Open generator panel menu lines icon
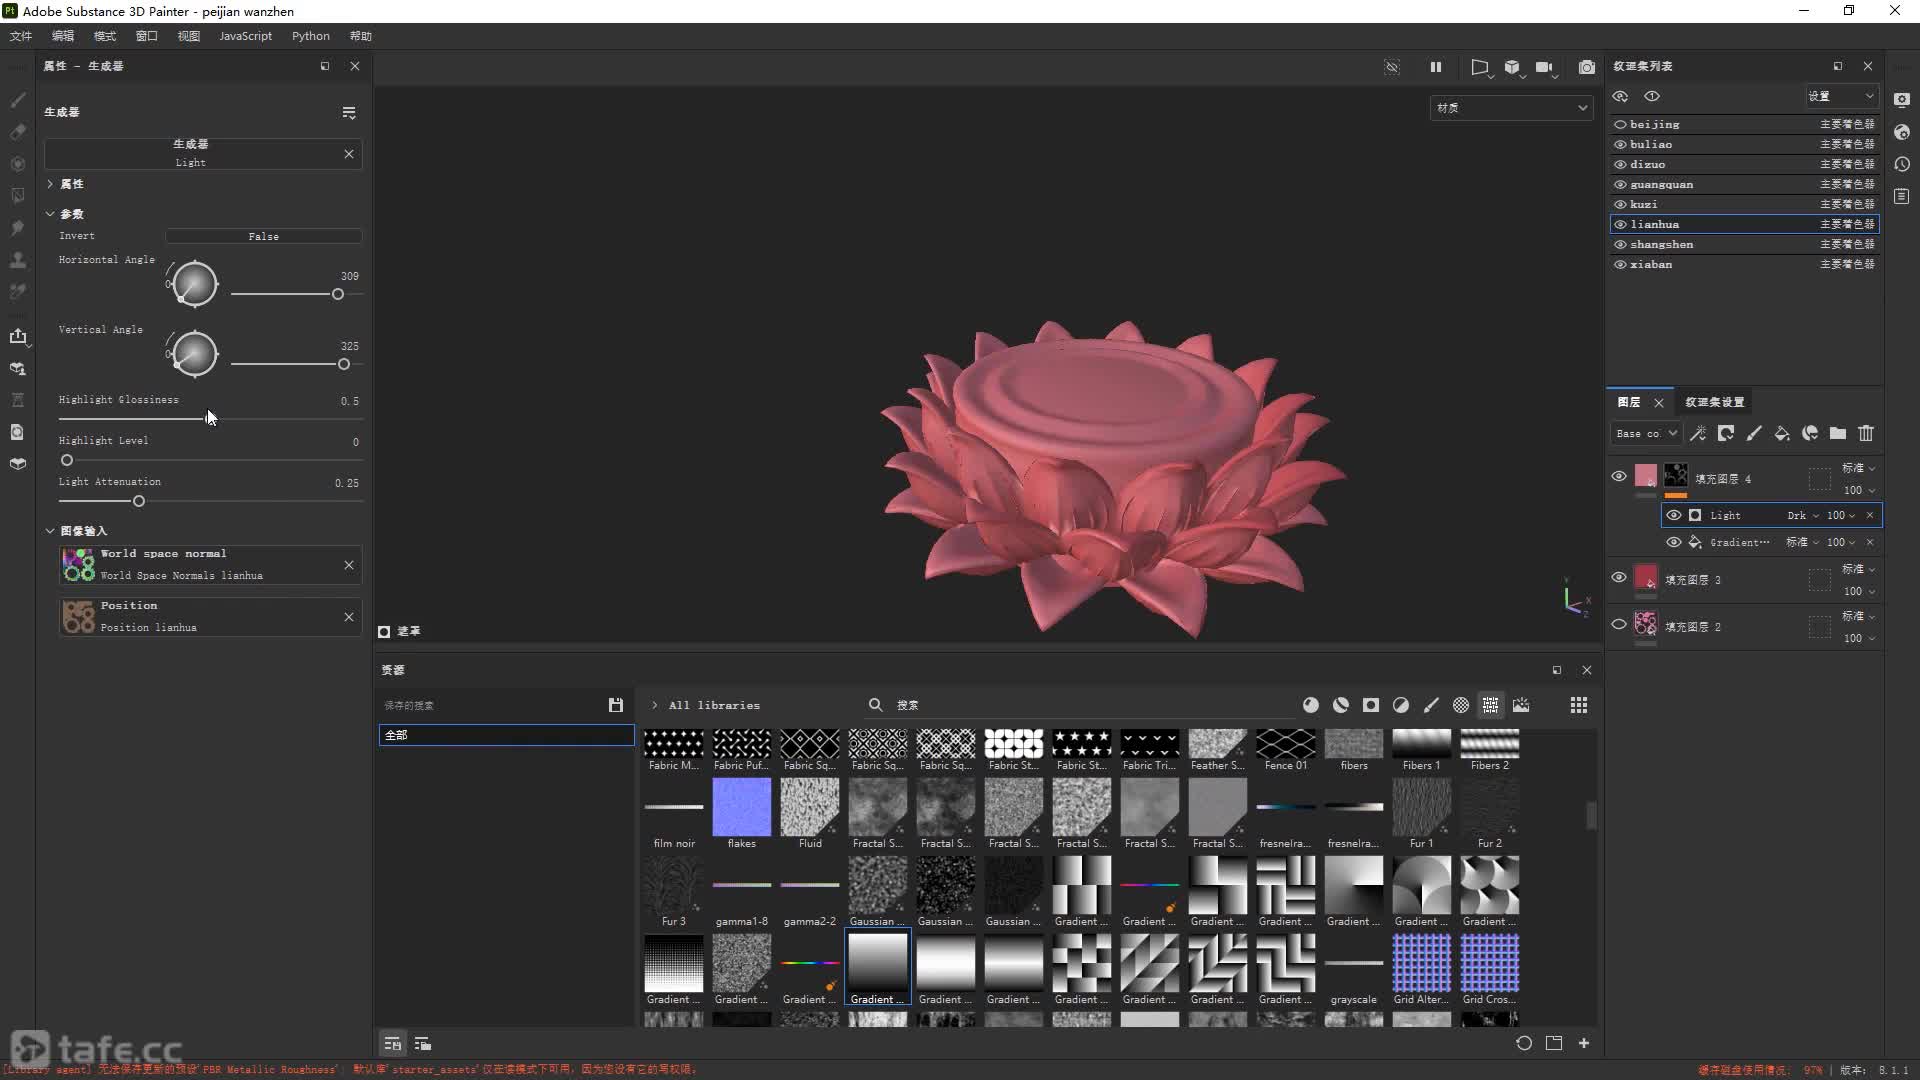 click(x=349, y=113)
